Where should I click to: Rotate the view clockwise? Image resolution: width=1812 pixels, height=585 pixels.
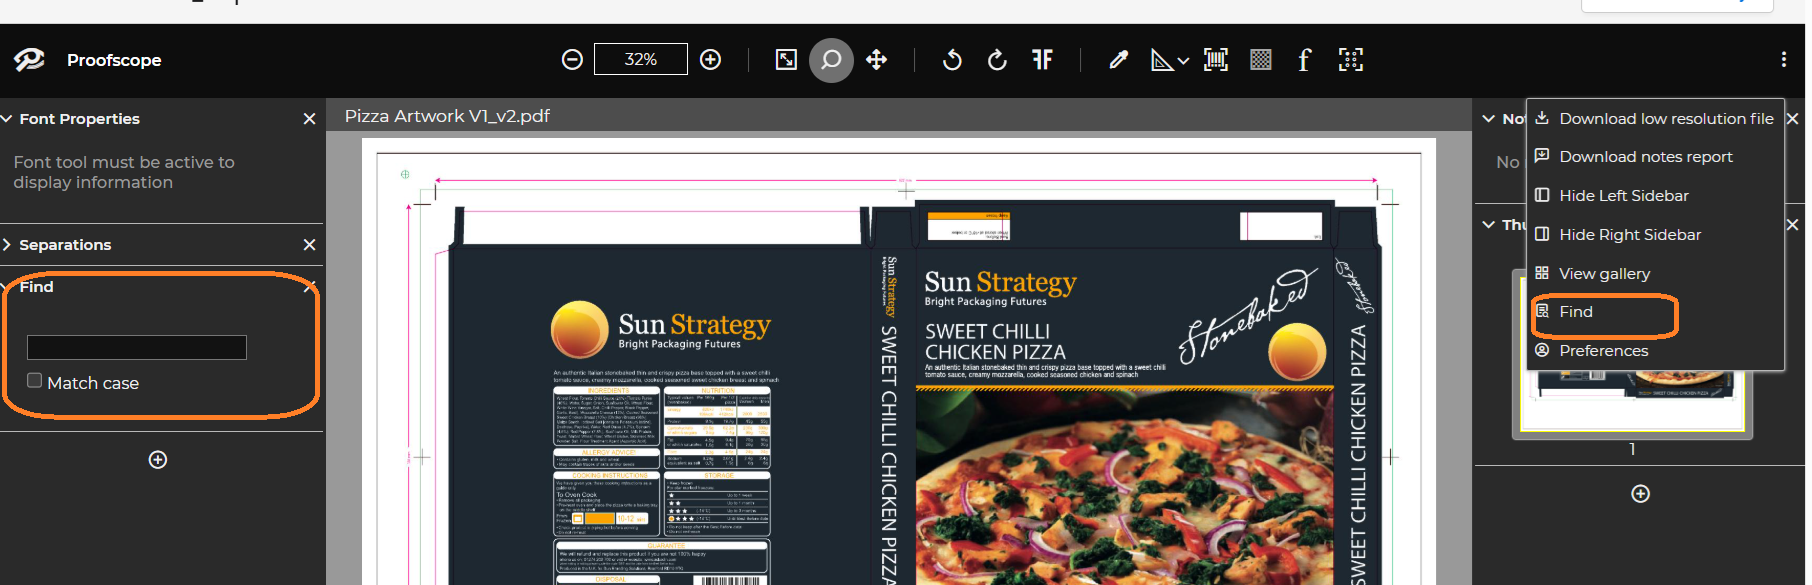[x=997, y=60]
